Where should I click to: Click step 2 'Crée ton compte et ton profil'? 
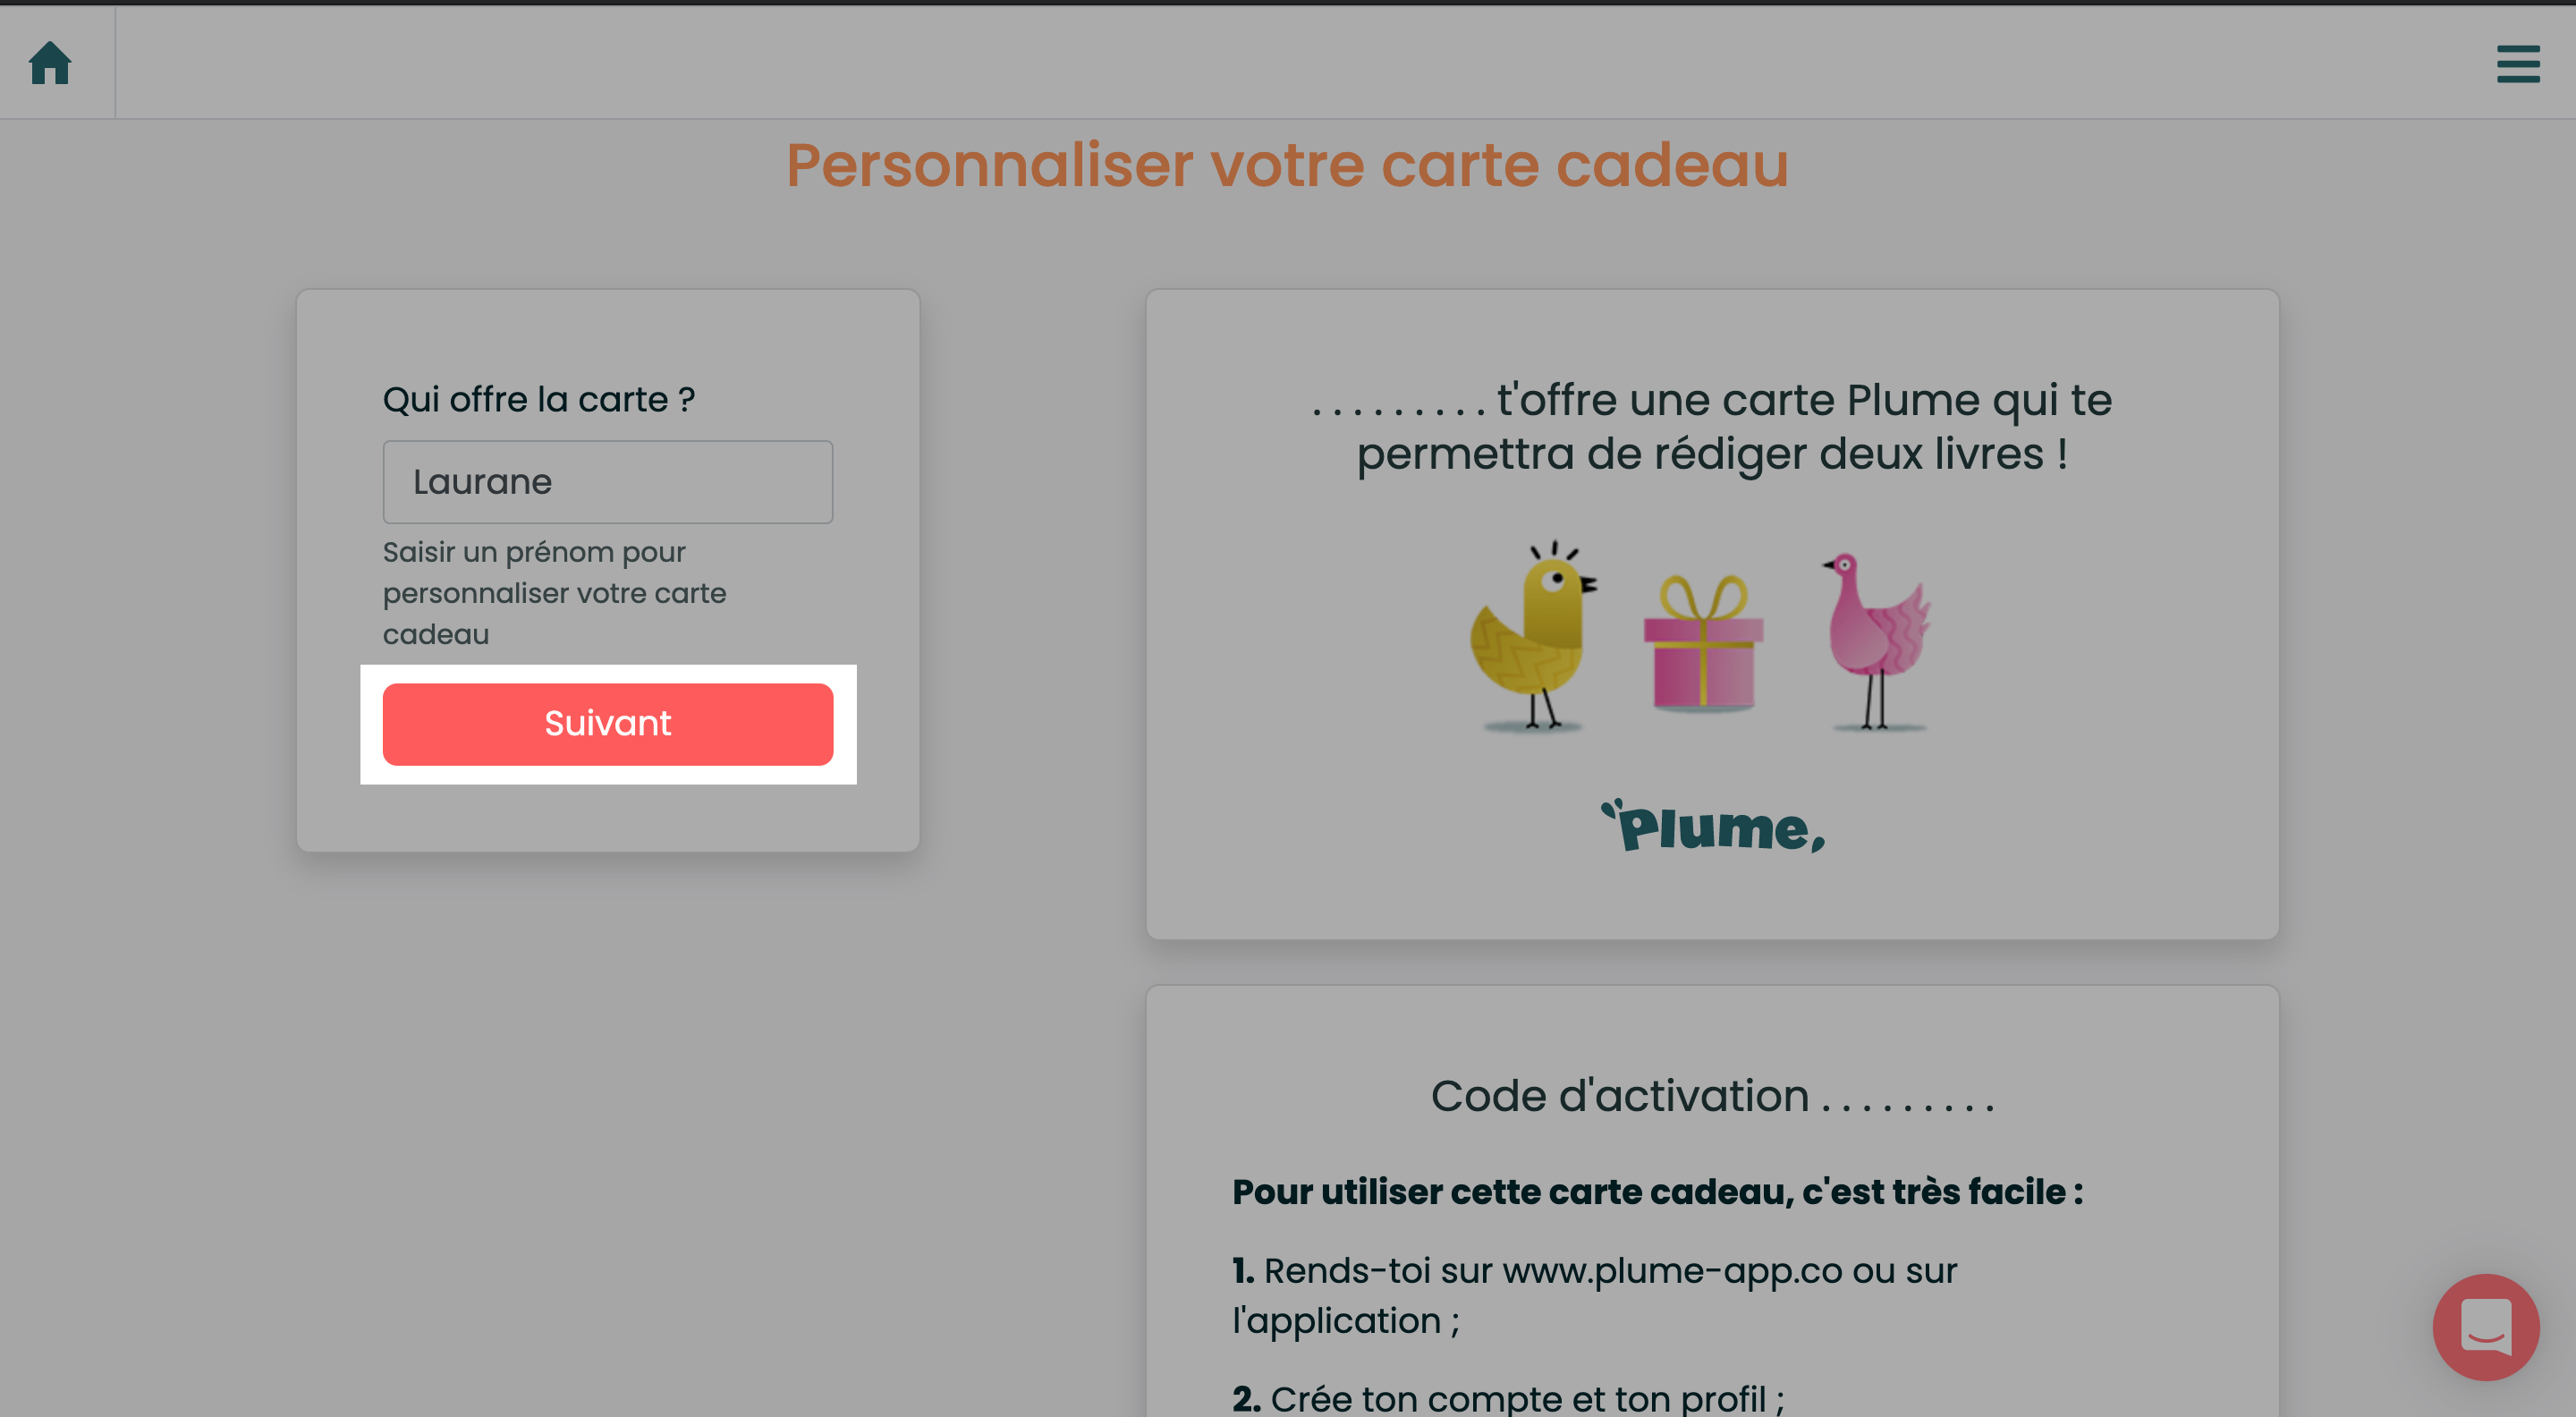coord(1508,1398)
